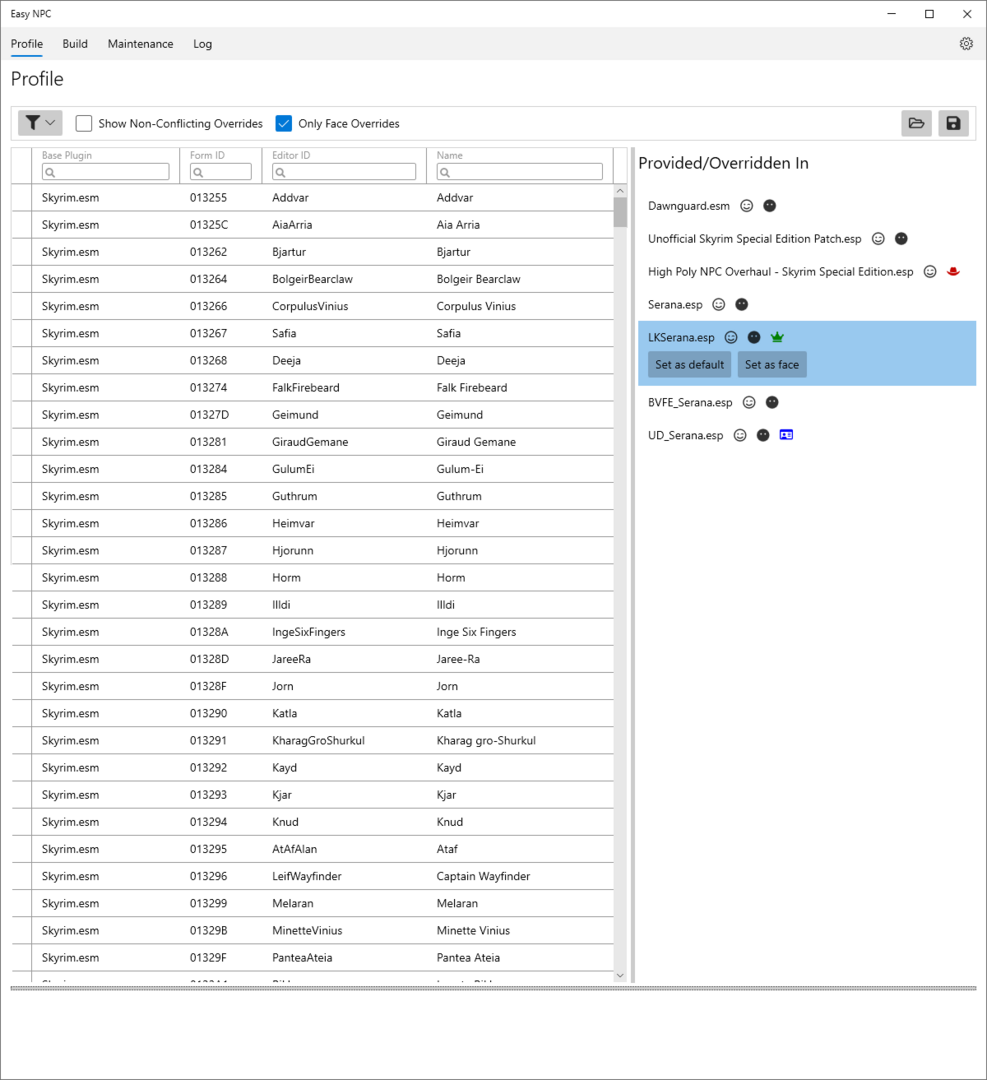Viewport: 987px width, 1080px height.
Task: Click scroll up arrow of NPC list
Action: tap(621, 191)
